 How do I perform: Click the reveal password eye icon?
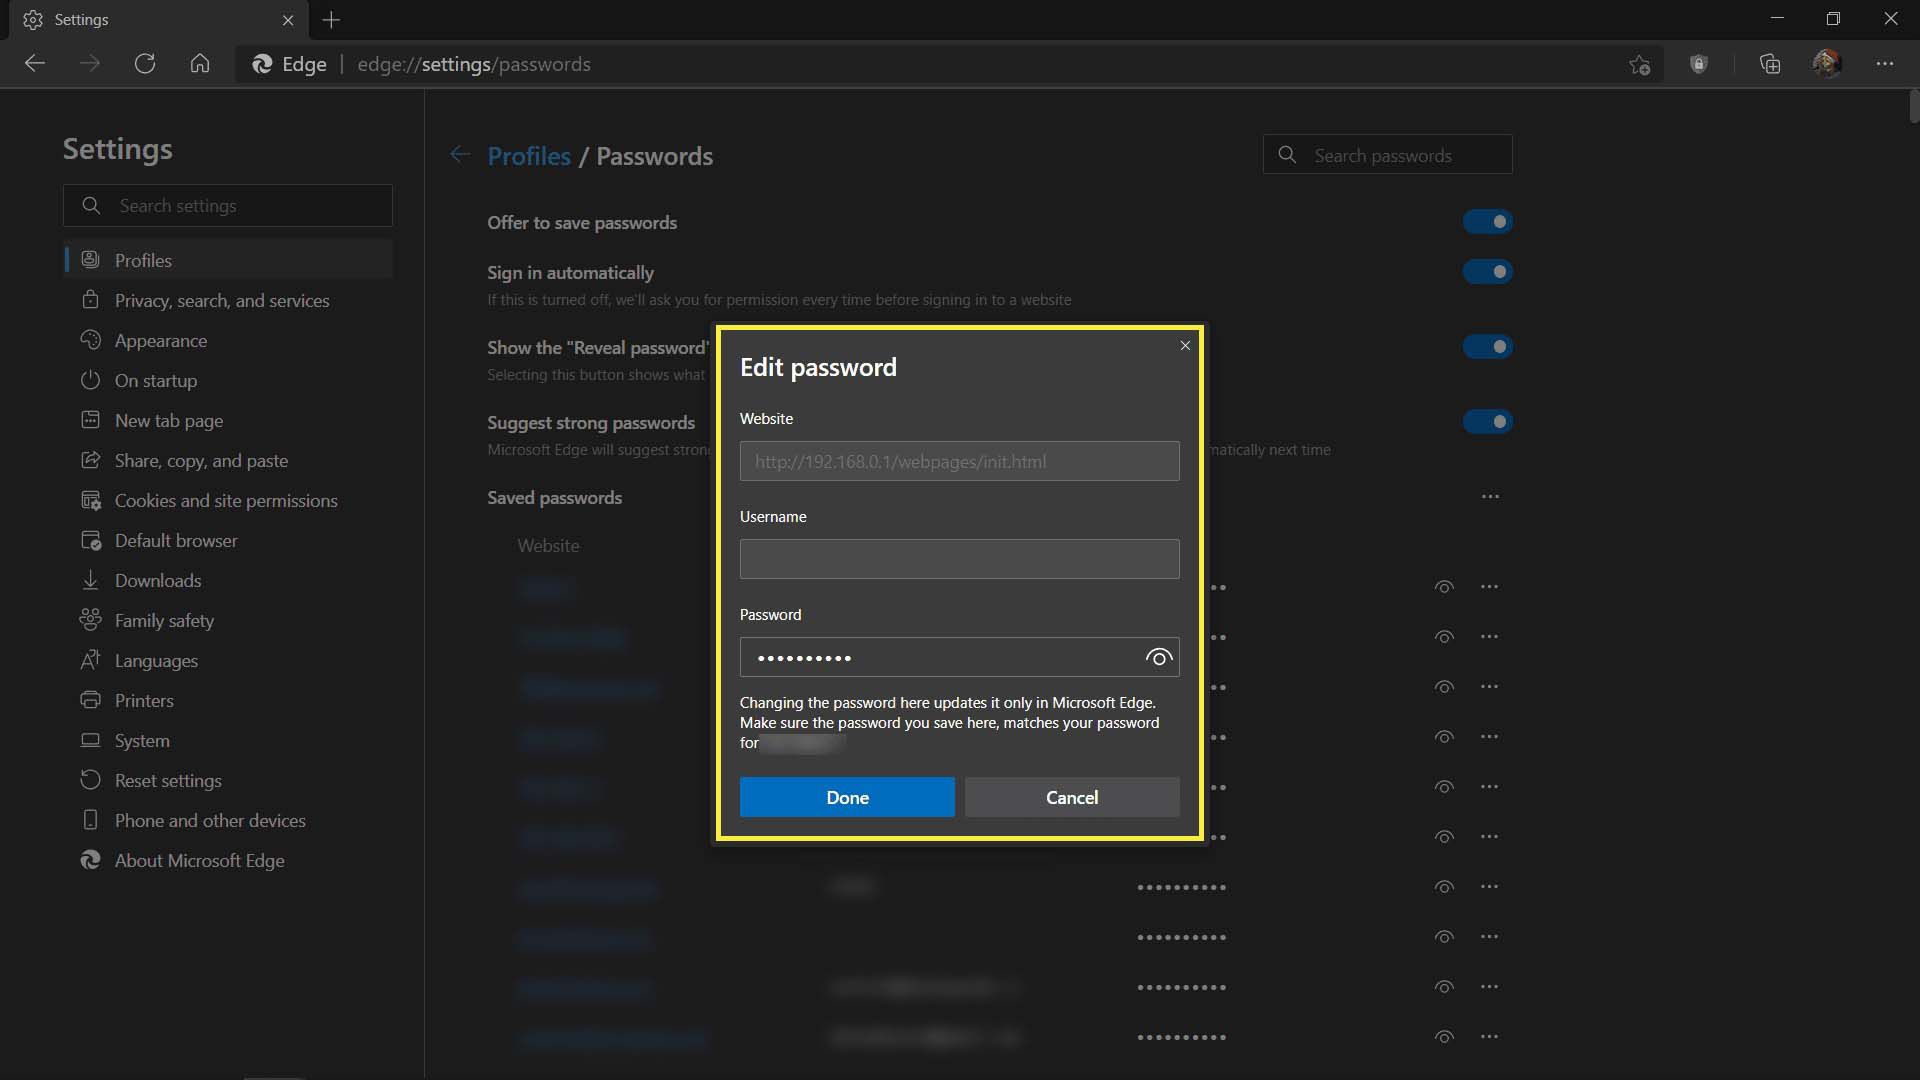[1156, 657]
